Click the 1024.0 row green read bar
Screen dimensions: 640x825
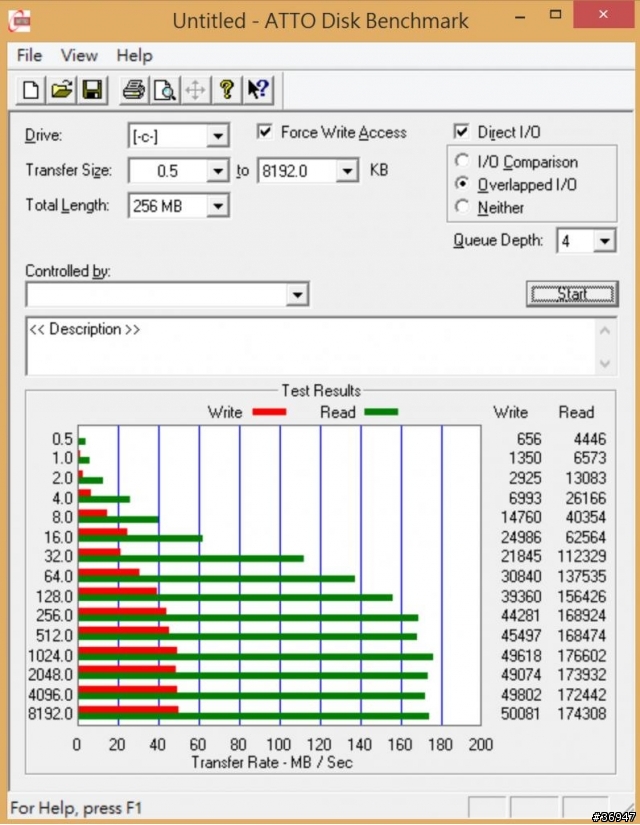[x=256, y=657]
